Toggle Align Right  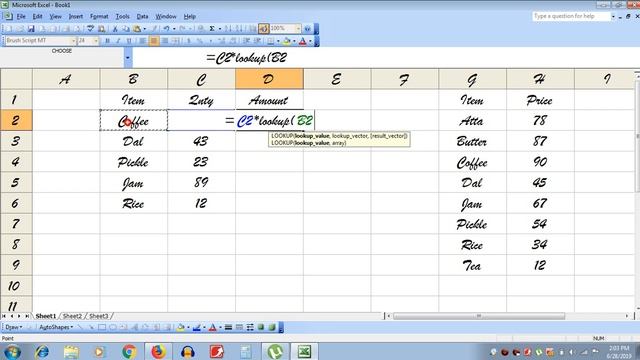(165, 41)
